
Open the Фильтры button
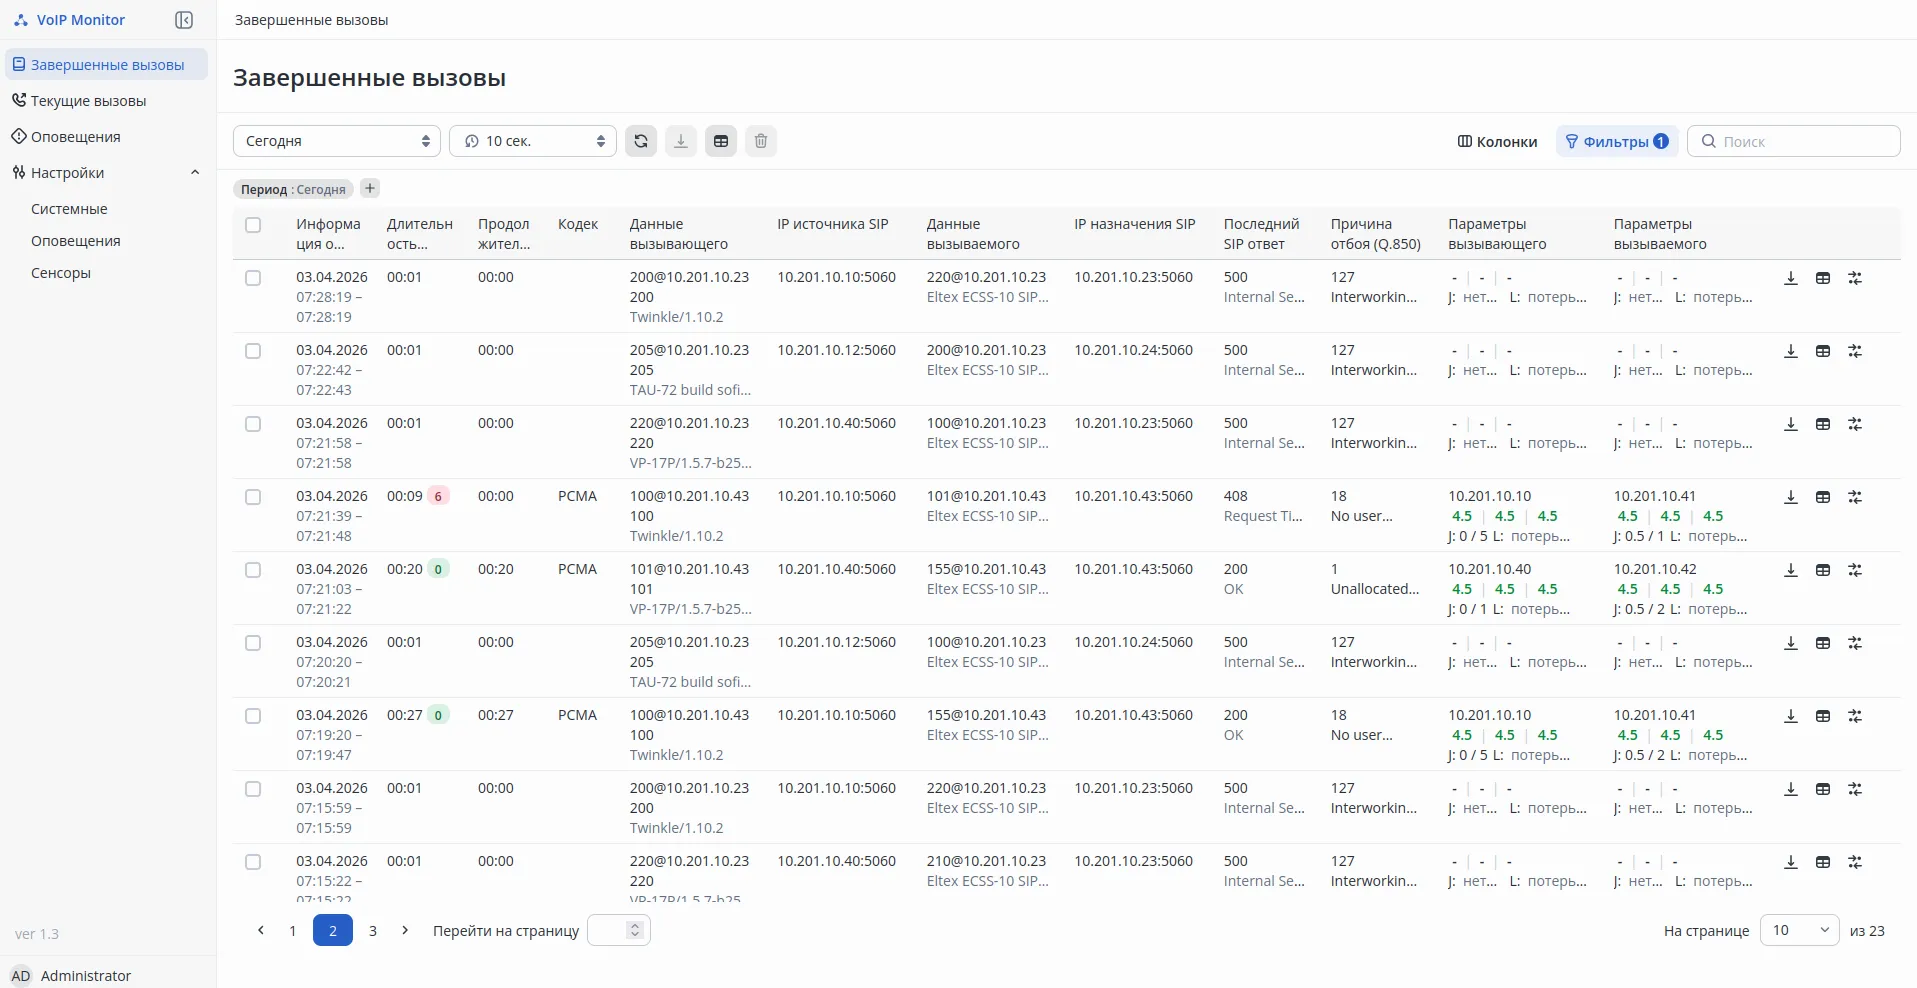(1616, 141)
